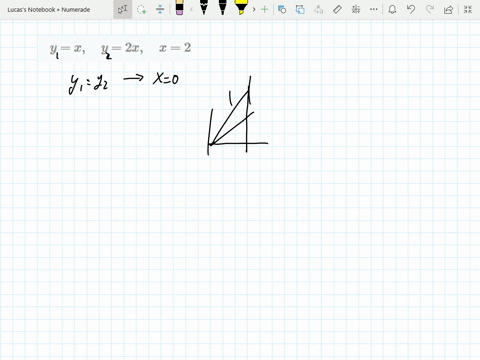
Task: Select the text and object selection tool
Action: click(x=123, y=9)
